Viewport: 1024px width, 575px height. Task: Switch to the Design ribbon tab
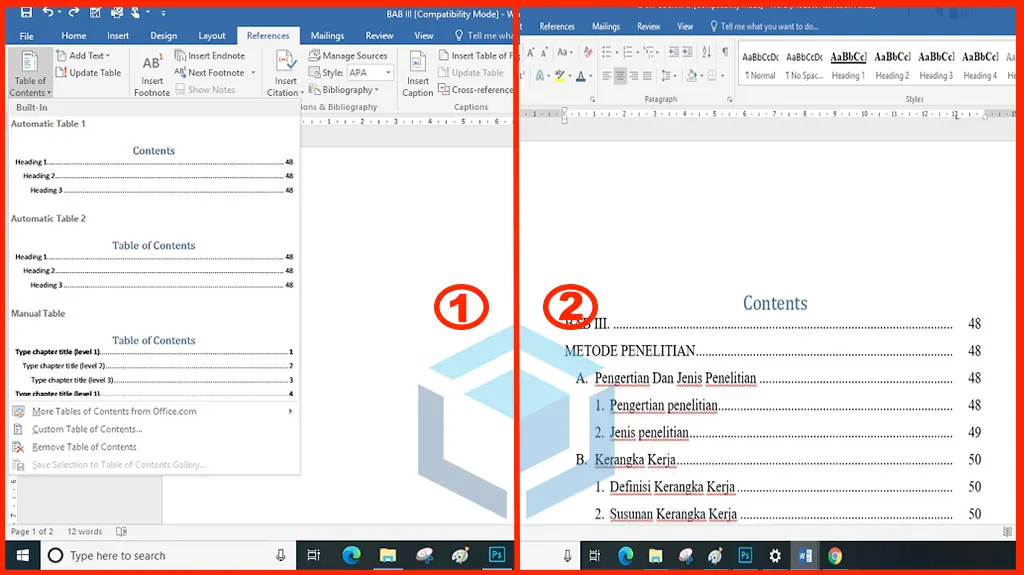pyautogui.click(x=163, y=36)
